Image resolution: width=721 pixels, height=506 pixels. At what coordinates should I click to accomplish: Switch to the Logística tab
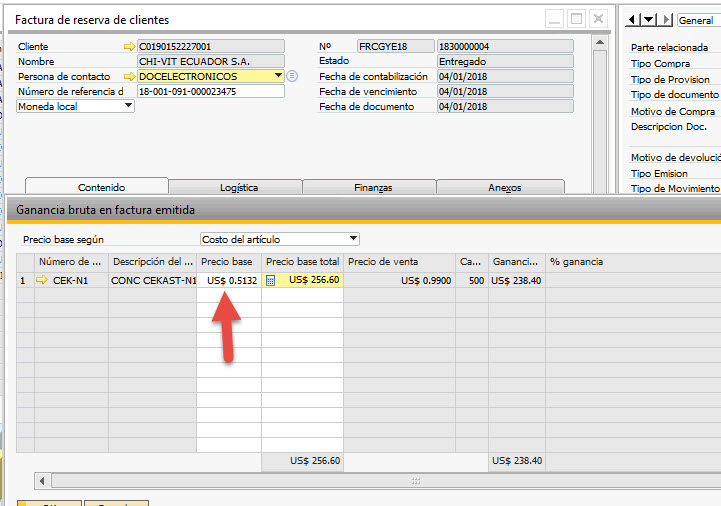[x=238, y=187]
